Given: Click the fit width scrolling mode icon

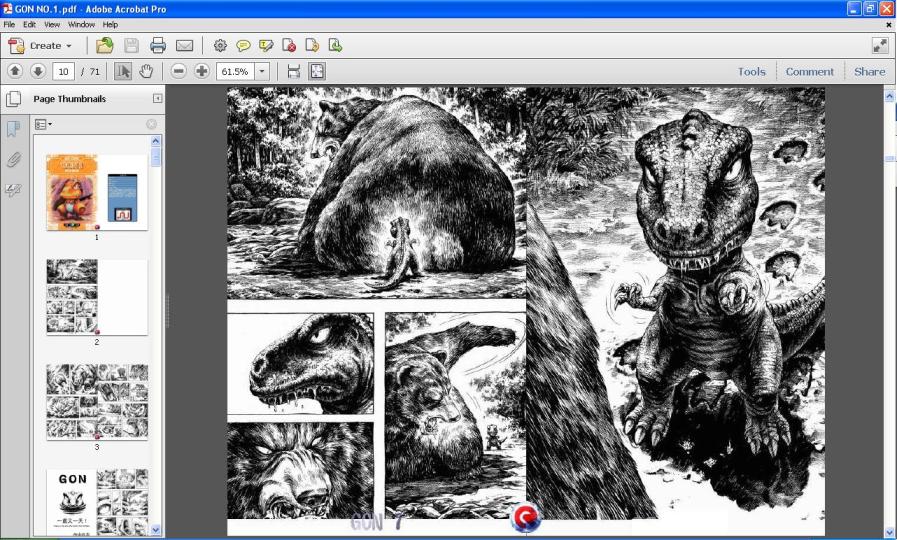Looking at the screenshot, I should [293, 71].
